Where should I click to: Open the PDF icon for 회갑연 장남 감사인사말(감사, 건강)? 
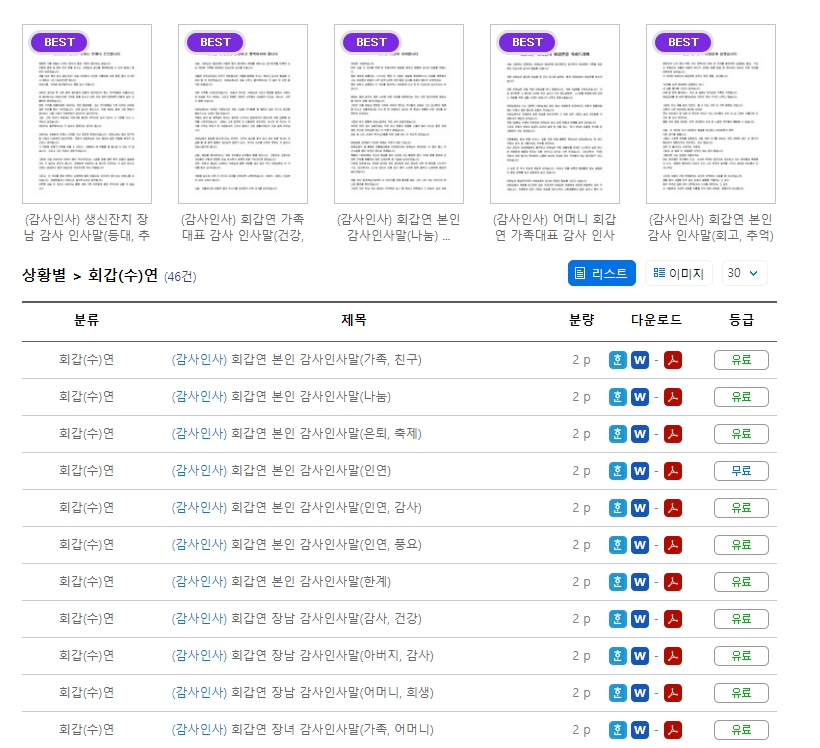tap(671, 617)
